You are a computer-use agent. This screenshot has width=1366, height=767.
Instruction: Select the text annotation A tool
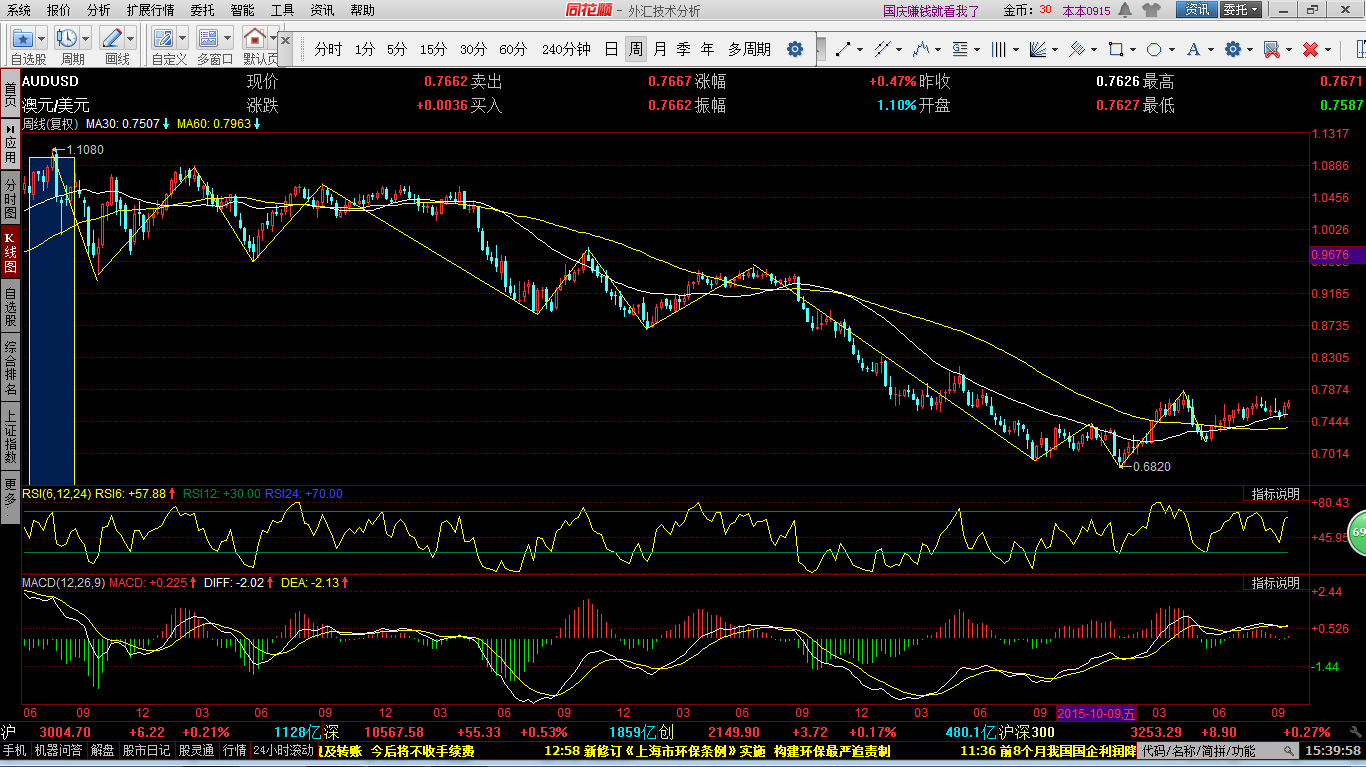[x=1193, y=49]
